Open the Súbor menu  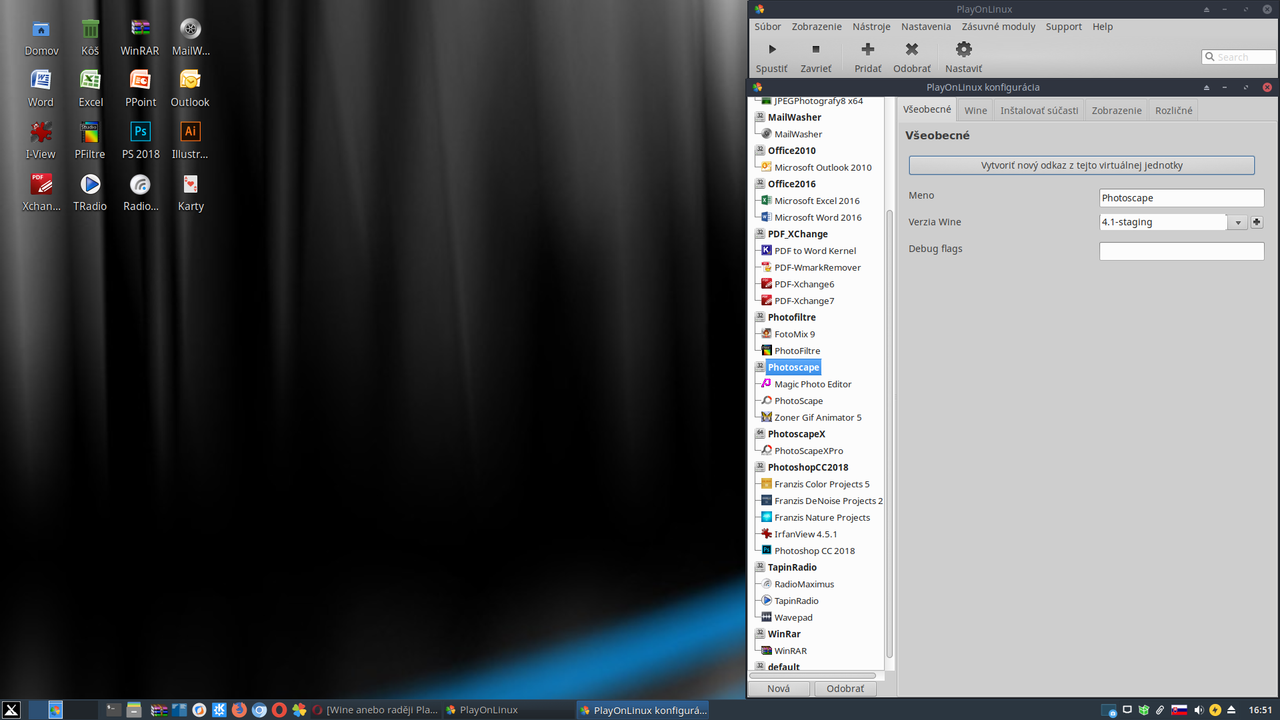[x=768, y=27]
